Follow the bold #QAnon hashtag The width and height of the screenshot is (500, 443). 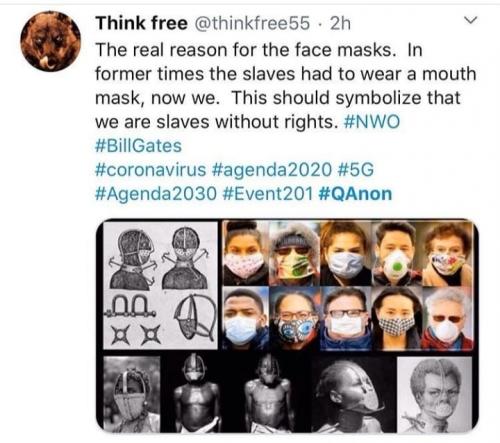tap(355, 194)
